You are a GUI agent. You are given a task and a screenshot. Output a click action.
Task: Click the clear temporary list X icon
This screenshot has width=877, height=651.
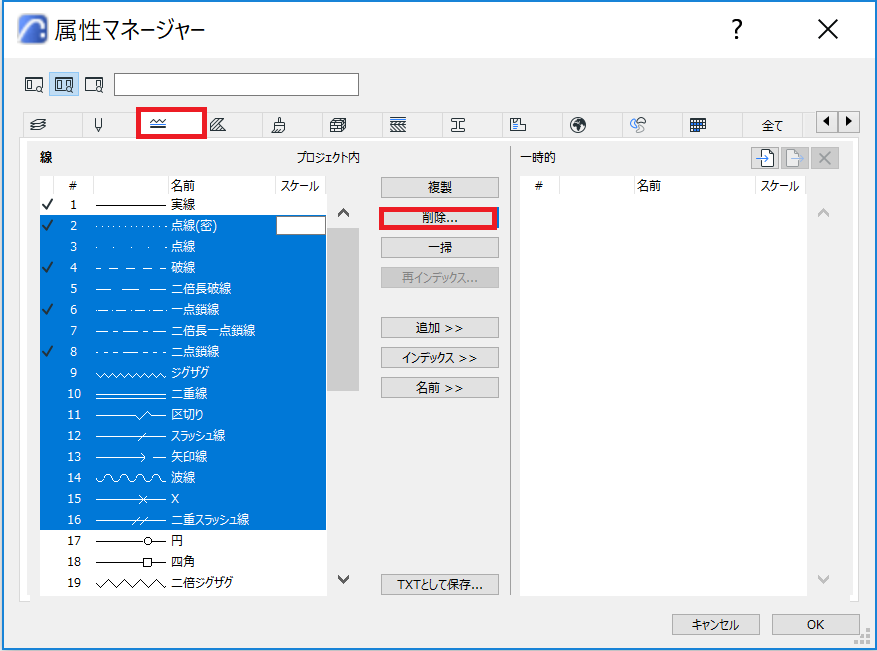pyautogui.click(x=824, y=158)
